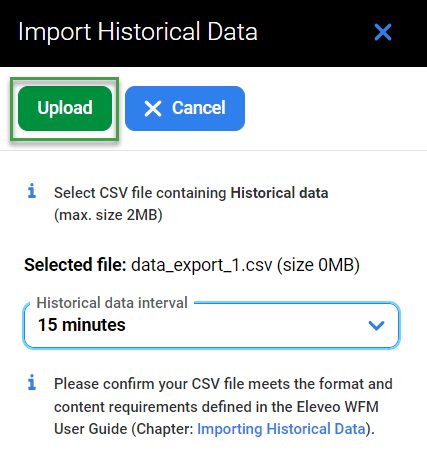
Task: Click the Eleveo WFM User Guide text
Action: pyautogui.click(x=216, y=418)
